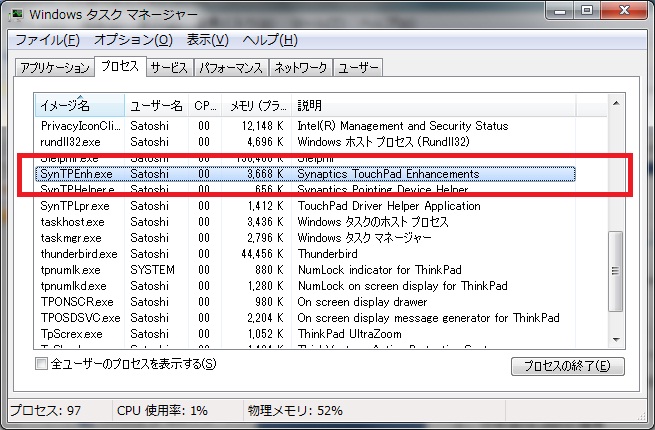Click Synaptics TouchPad Enhancements description
Viewport: 655px width, 430px height.
point(388,174)
